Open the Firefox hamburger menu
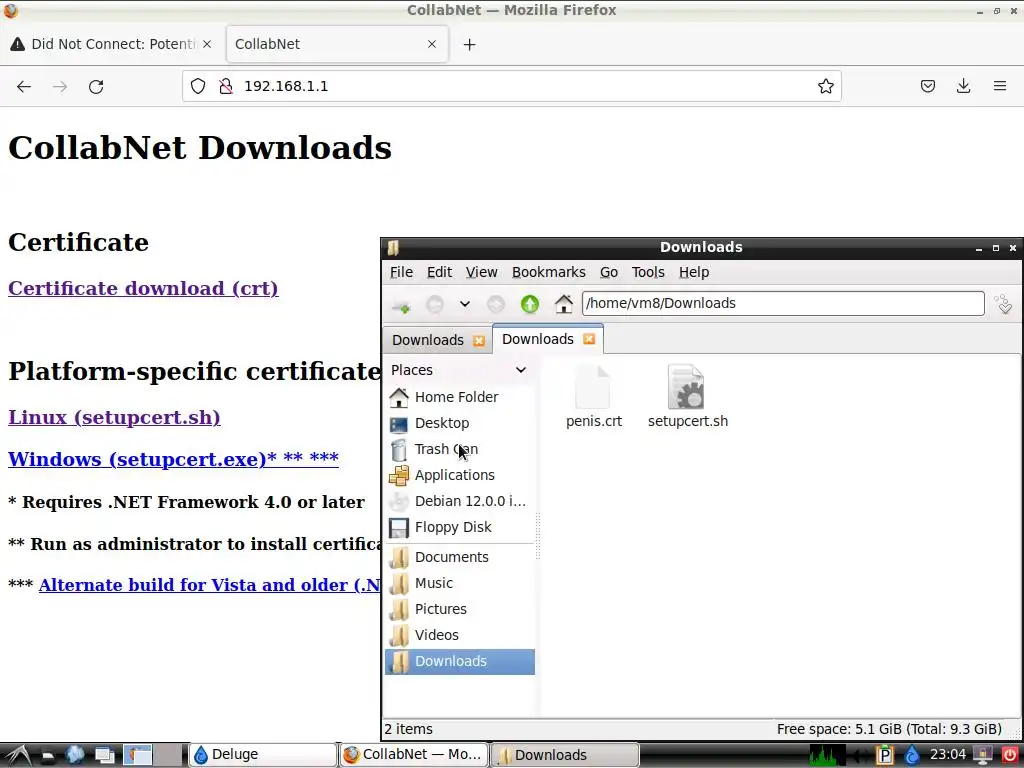Screen dimensions: 1024x768 click(999, 86)
